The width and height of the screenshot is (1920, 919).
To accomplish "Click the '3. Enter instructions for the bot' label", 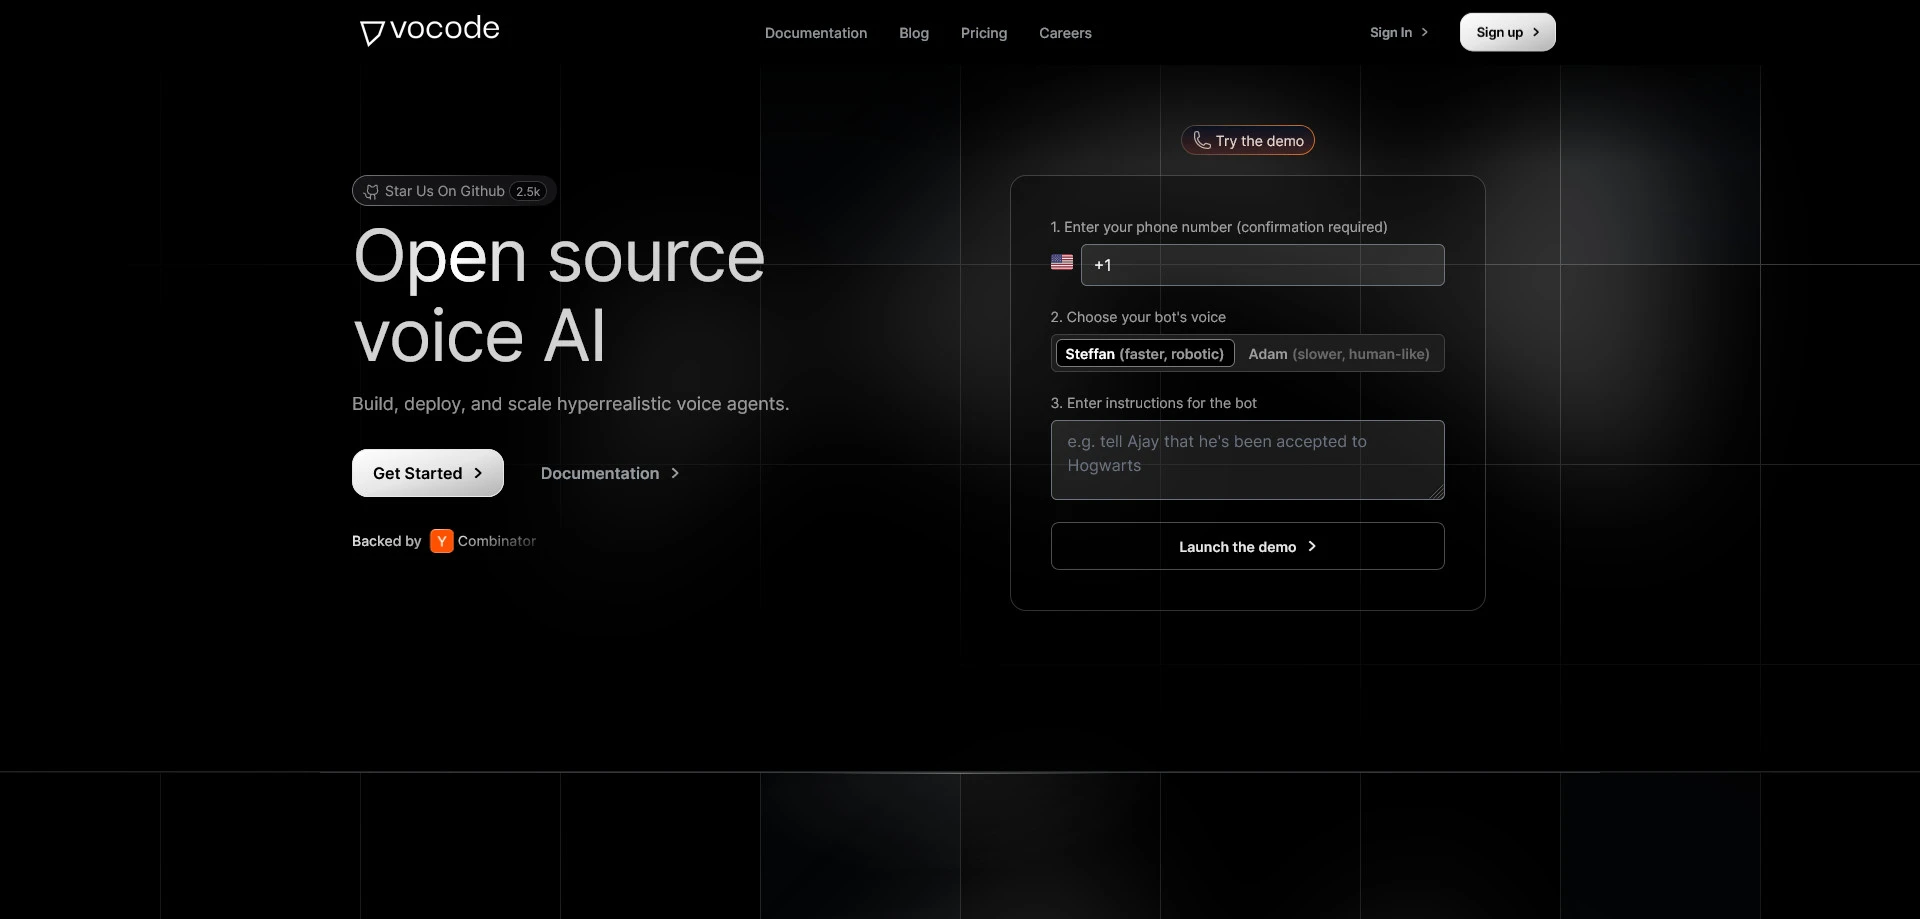I will [x=1154, y=403].
